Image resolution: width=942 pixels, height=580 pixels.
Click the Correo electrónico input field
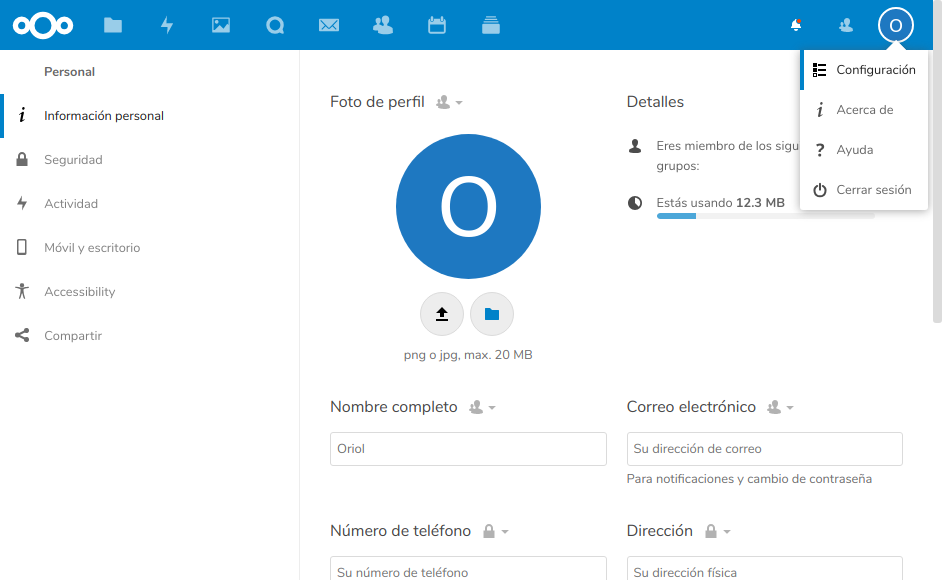[x=764, y=449]
